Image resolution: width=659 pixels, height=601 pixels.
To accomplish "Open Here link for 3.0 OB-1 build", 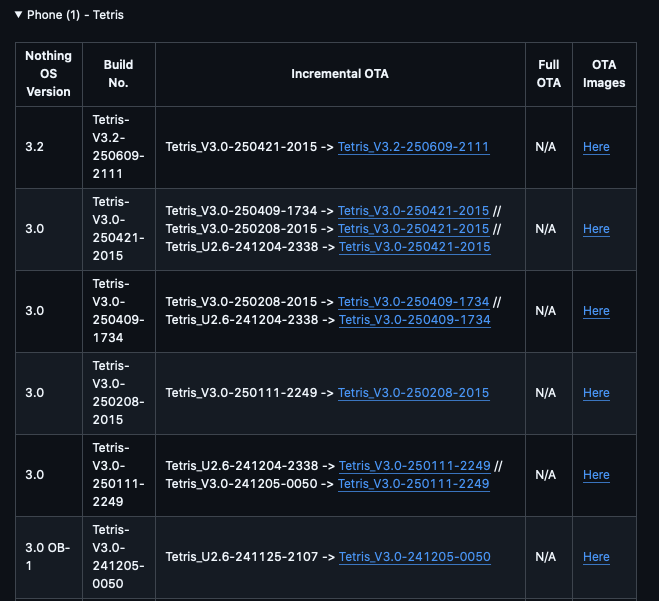I will [x=596, y=556].
